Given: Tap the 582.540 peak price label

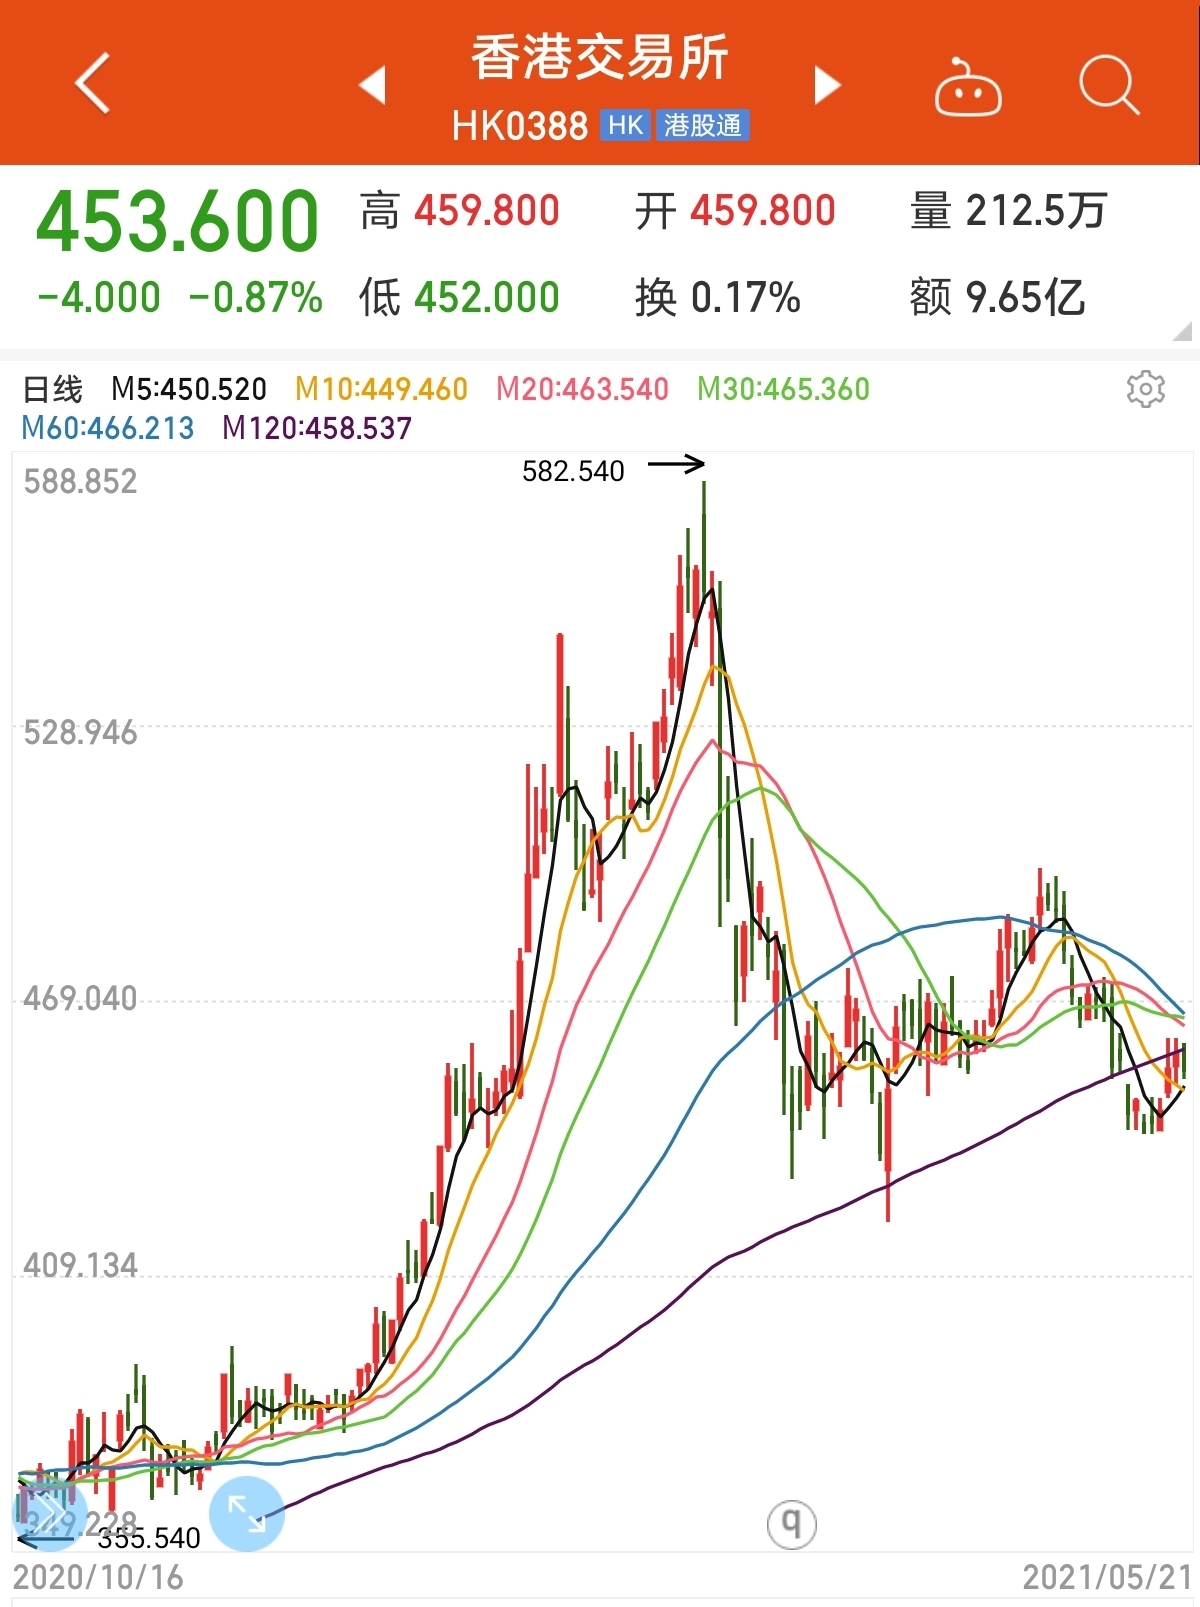Looking at the screenshot, I should click(573, 471).
